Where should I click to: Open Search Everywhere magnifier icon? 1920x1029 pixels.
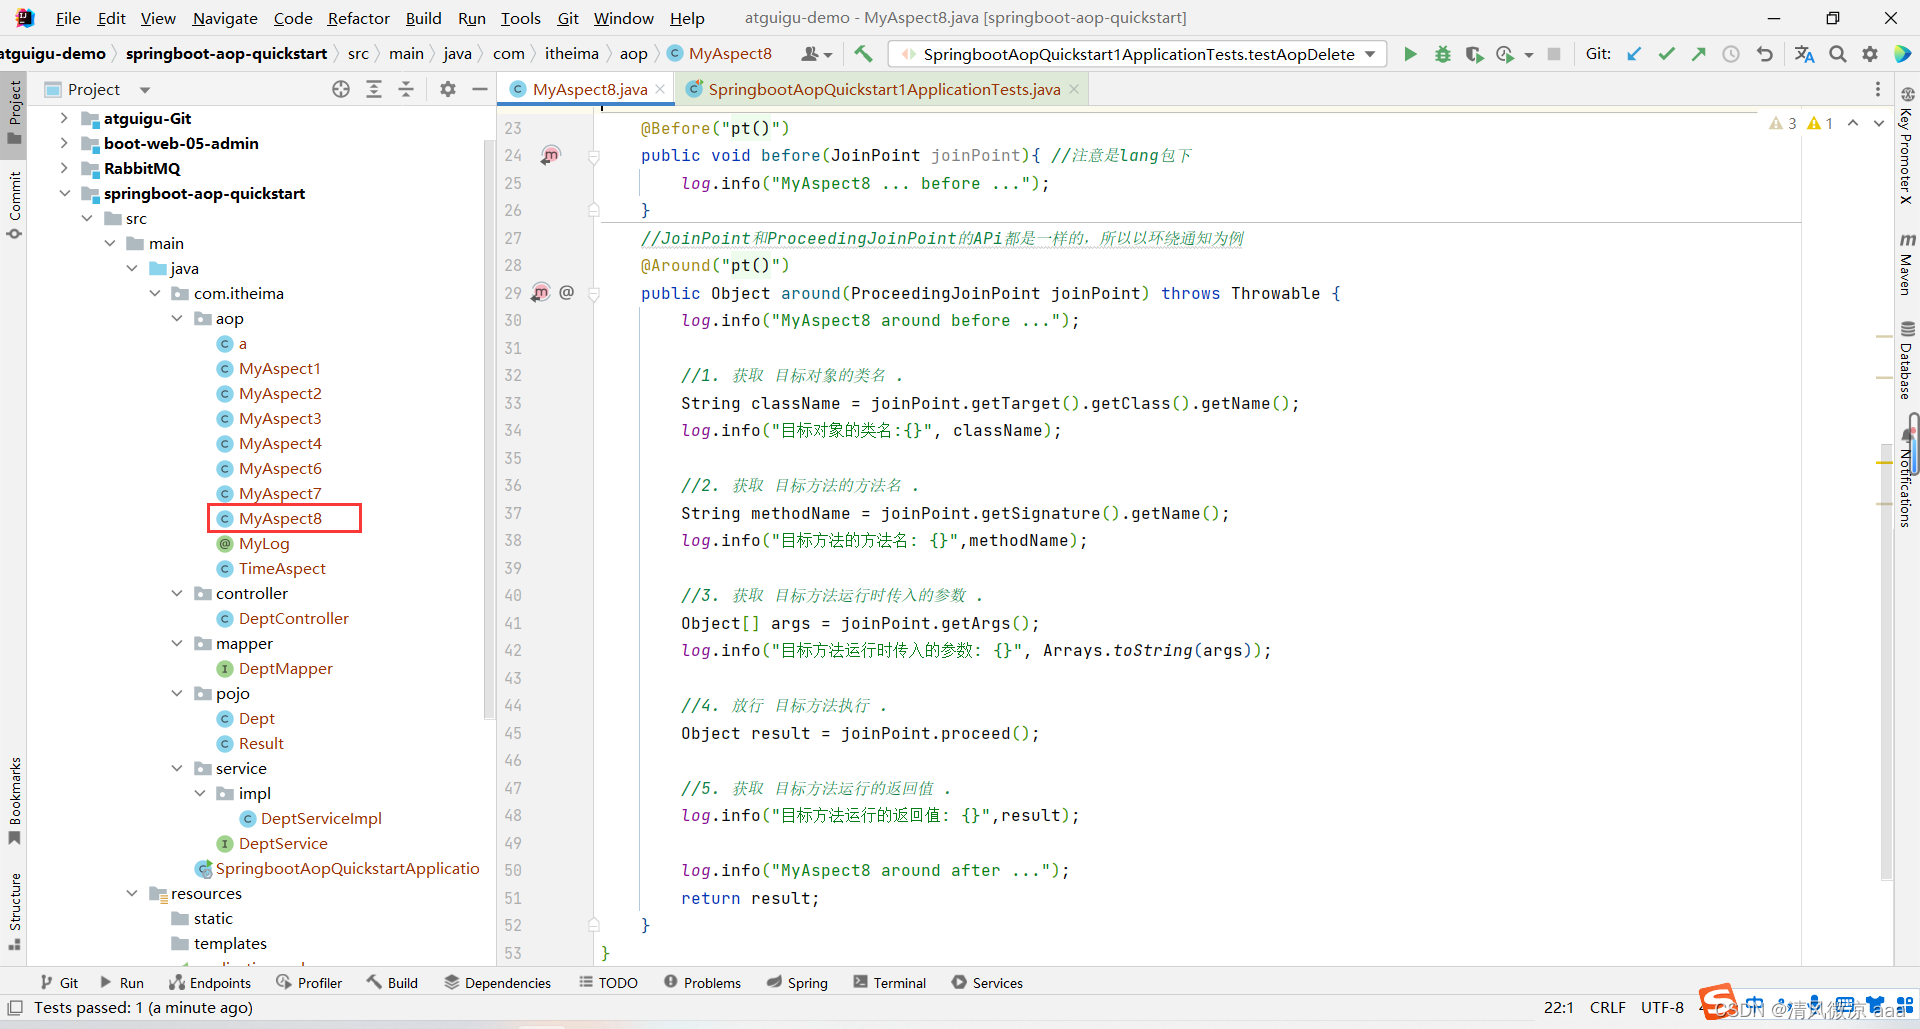tap(1838, 54)
